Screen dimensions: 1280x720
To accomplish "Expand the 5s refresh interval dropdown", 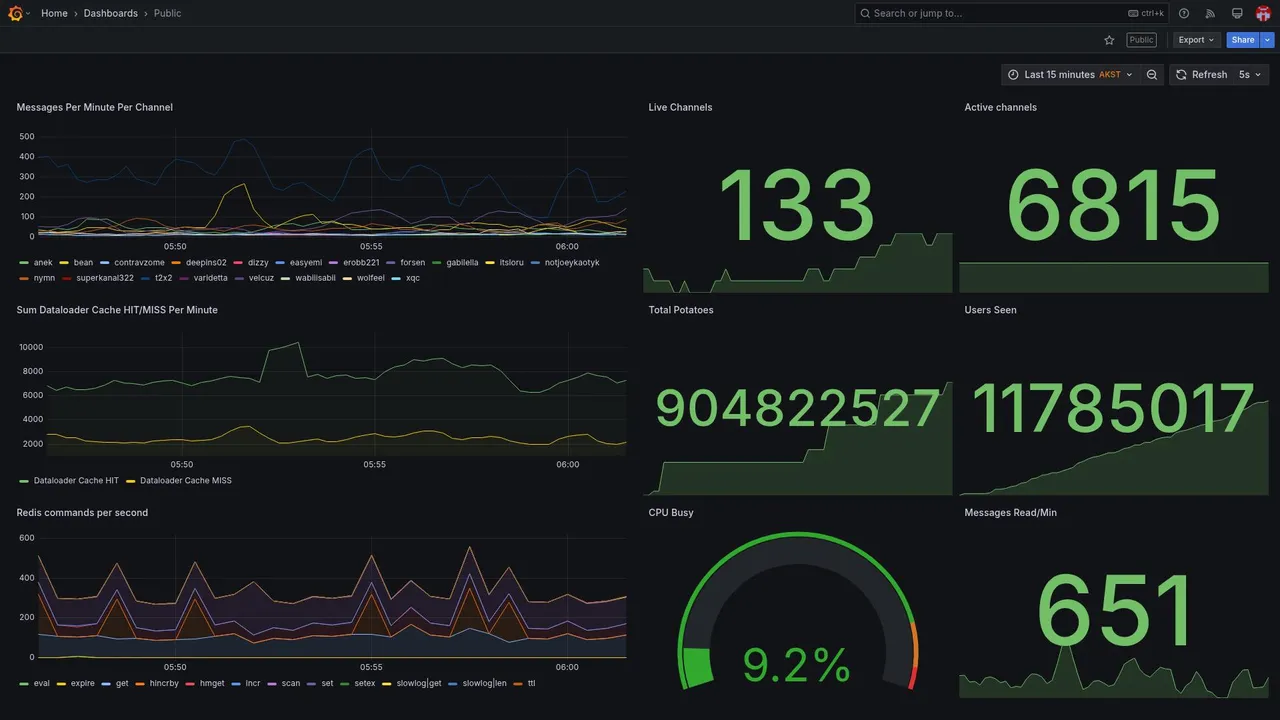I will pyautogui.click(x=1251, y=75).
